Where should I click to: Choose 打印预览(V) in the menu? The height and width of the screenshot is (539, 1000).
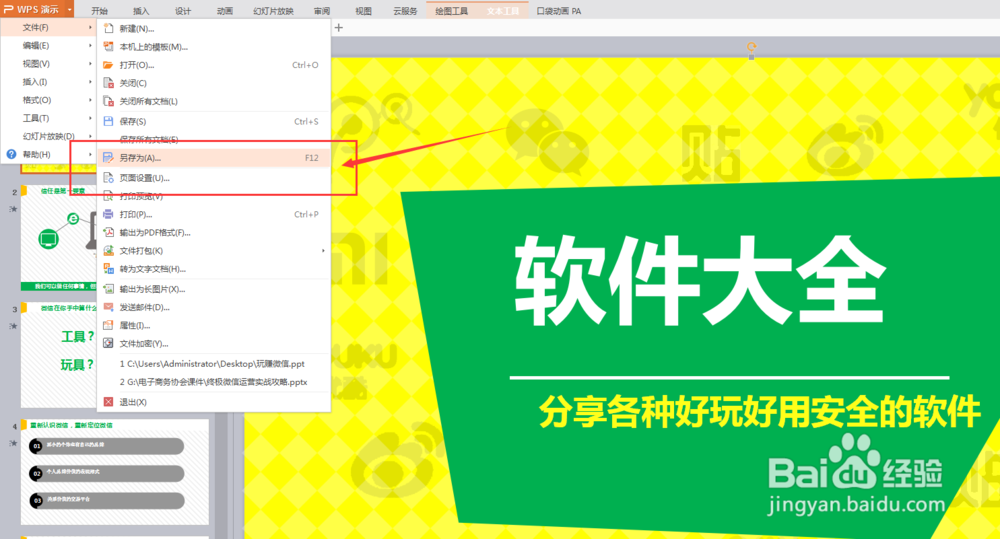click(214, 196)
